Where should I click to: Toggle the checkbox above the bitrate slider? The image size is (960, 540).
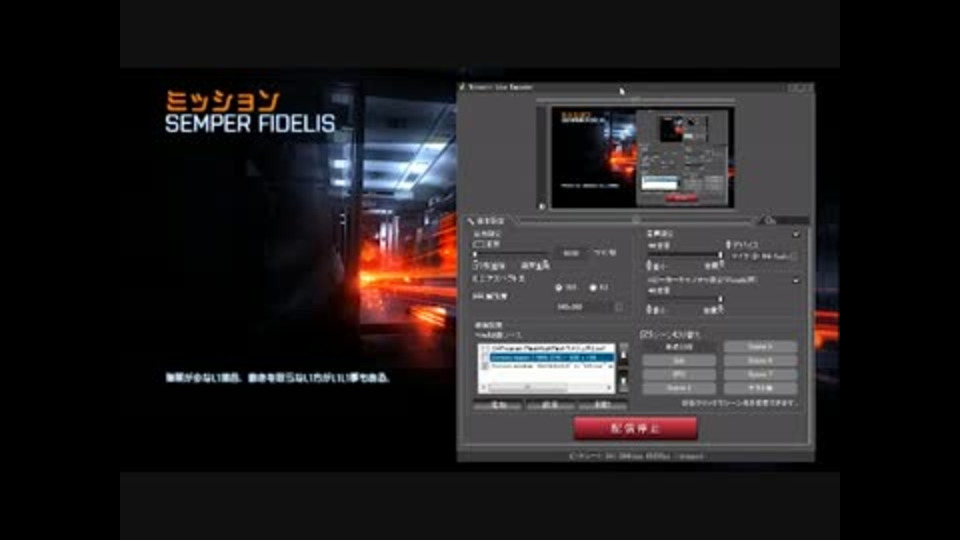(x=479, y=244)
